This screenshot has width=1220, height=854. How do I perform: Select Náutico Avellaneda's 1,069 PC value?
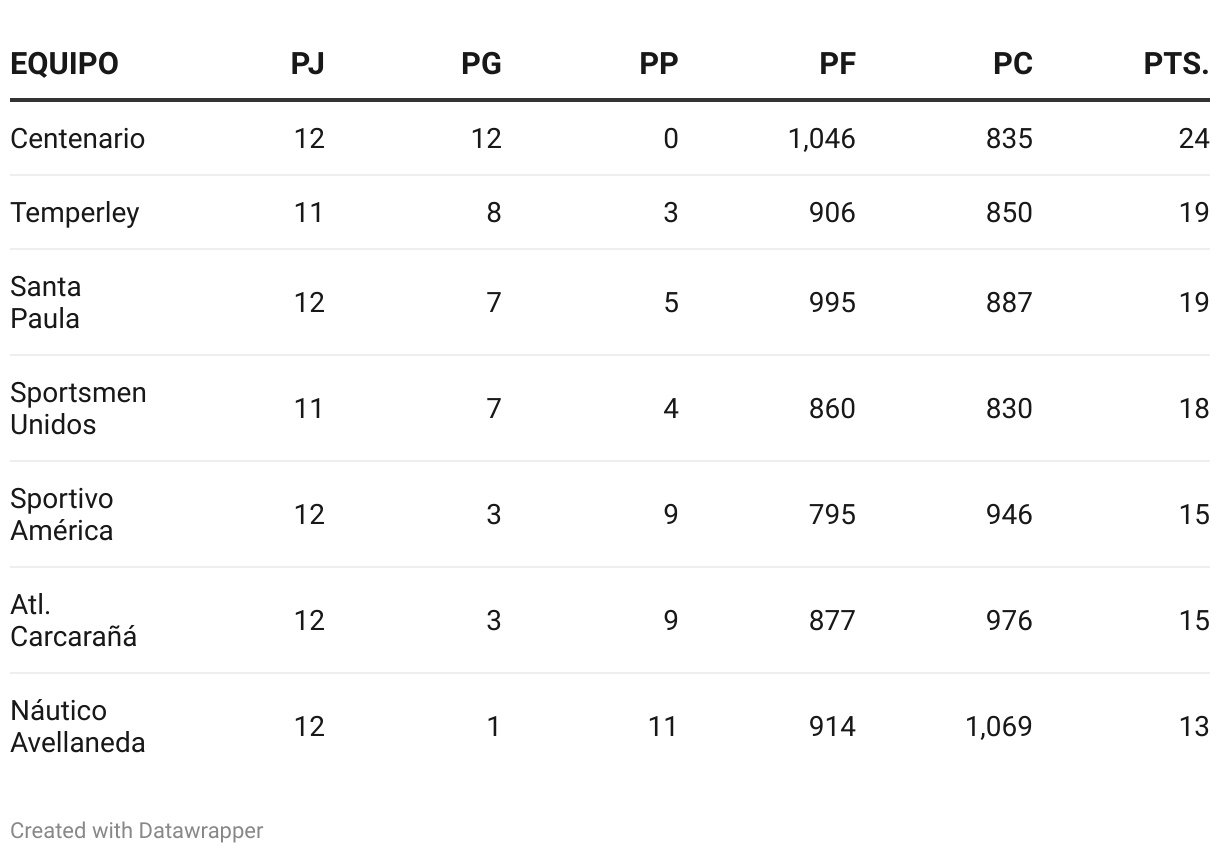pyautogui.click(x=998, y=726)
